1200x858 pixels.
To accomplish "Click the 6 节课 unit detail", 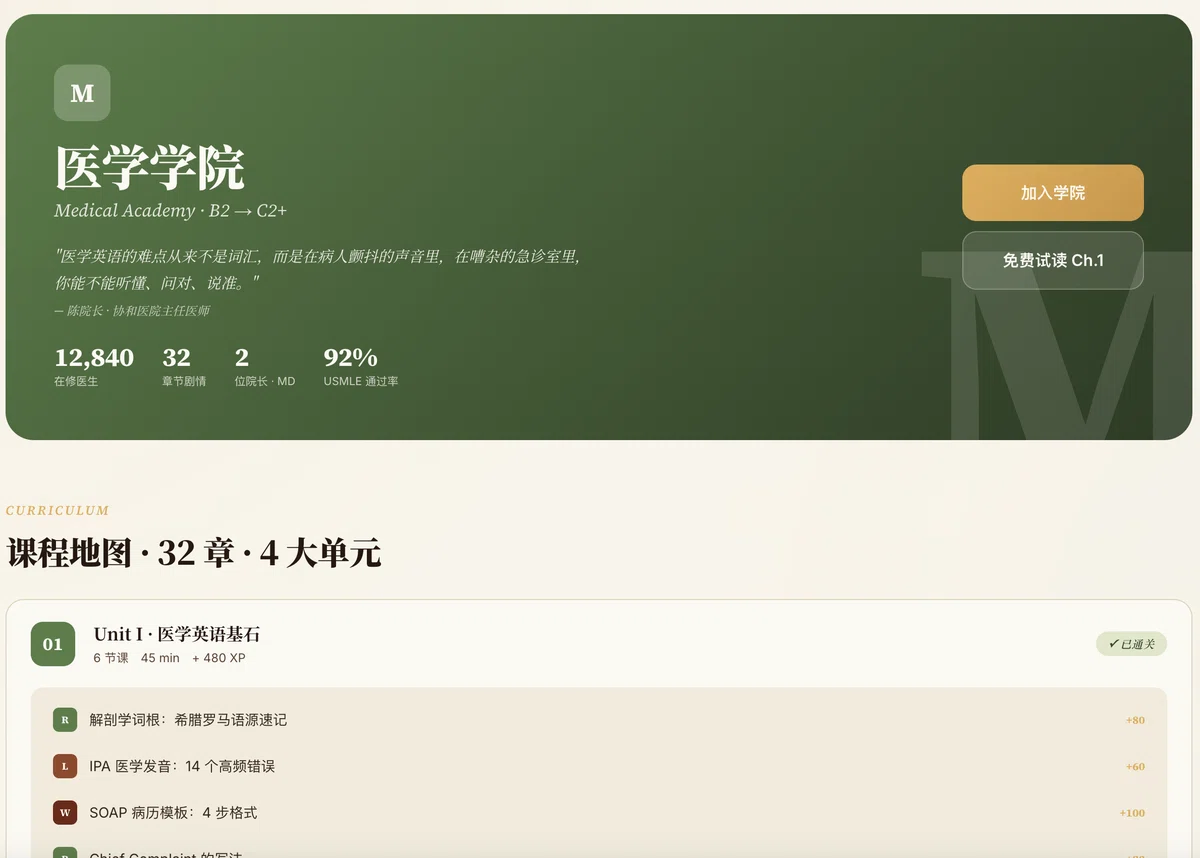I will [111, 658].
